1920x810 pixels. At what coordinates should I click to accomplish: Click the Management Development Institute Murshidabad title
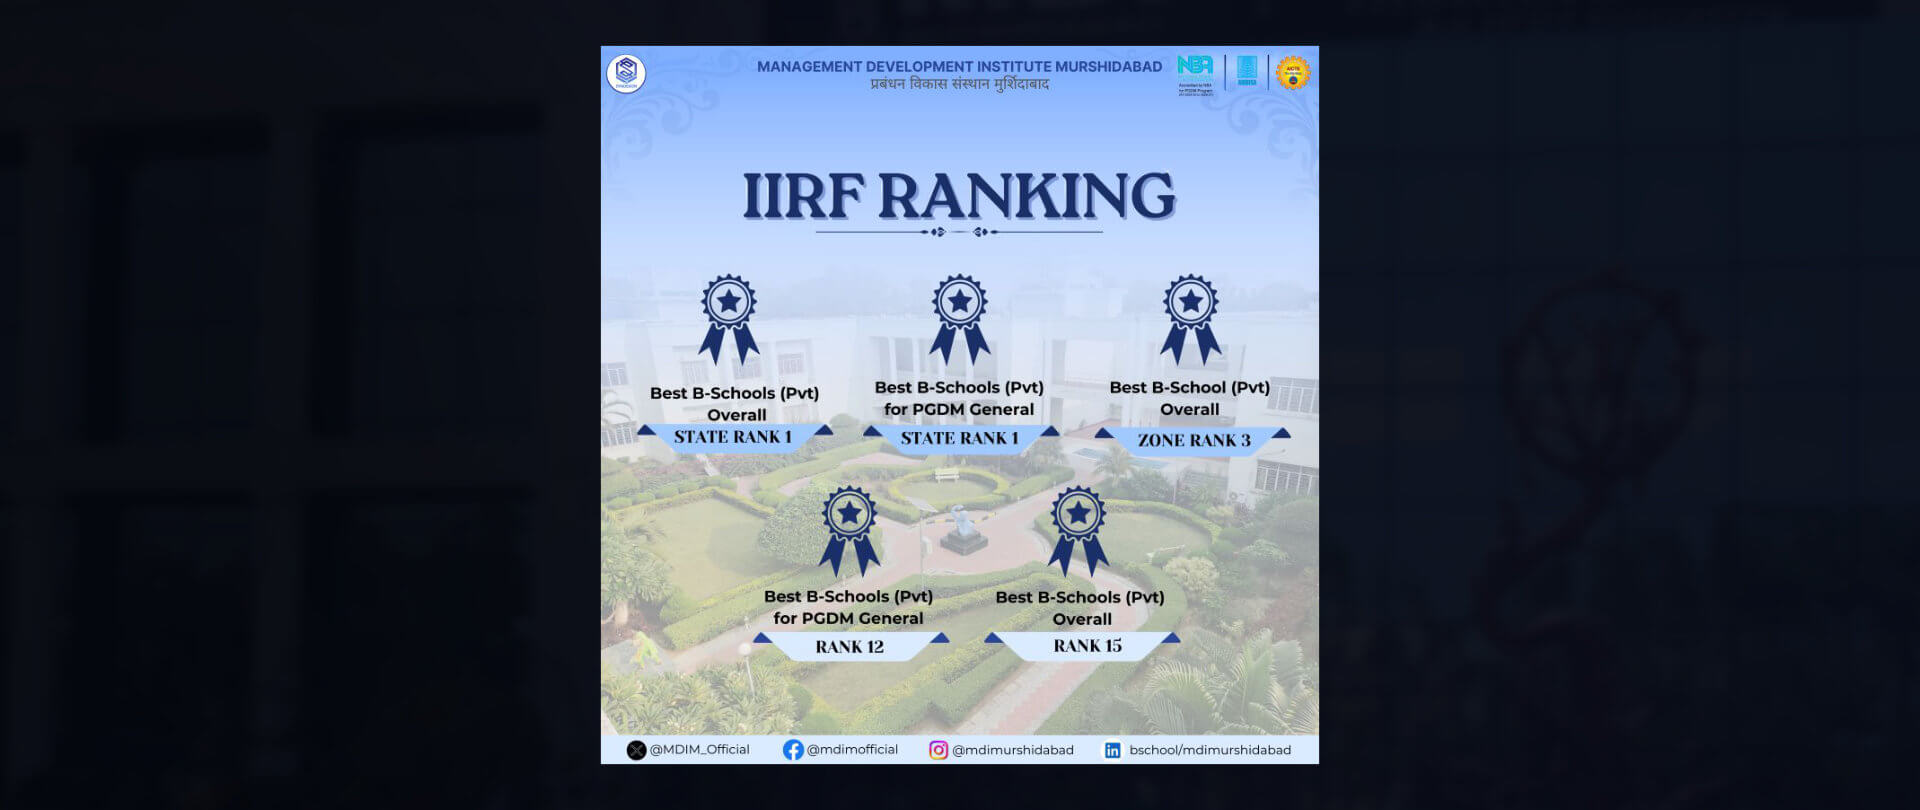(959, 67)
